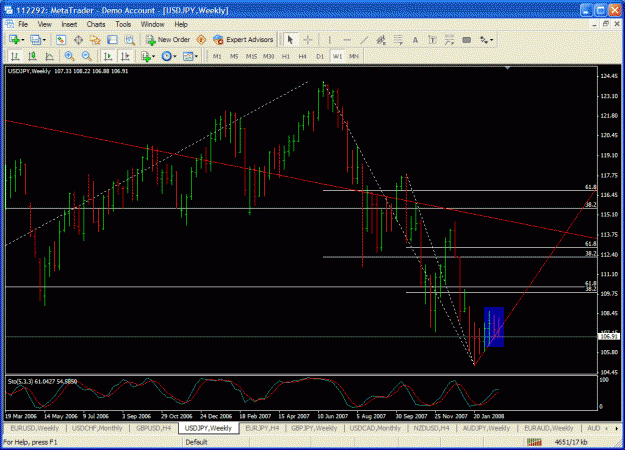The height and width of the screenshot is (450, 625).
Task: Switch chart to Bar Chart mode
Action: pyautogui.click(x=15, y=57)
